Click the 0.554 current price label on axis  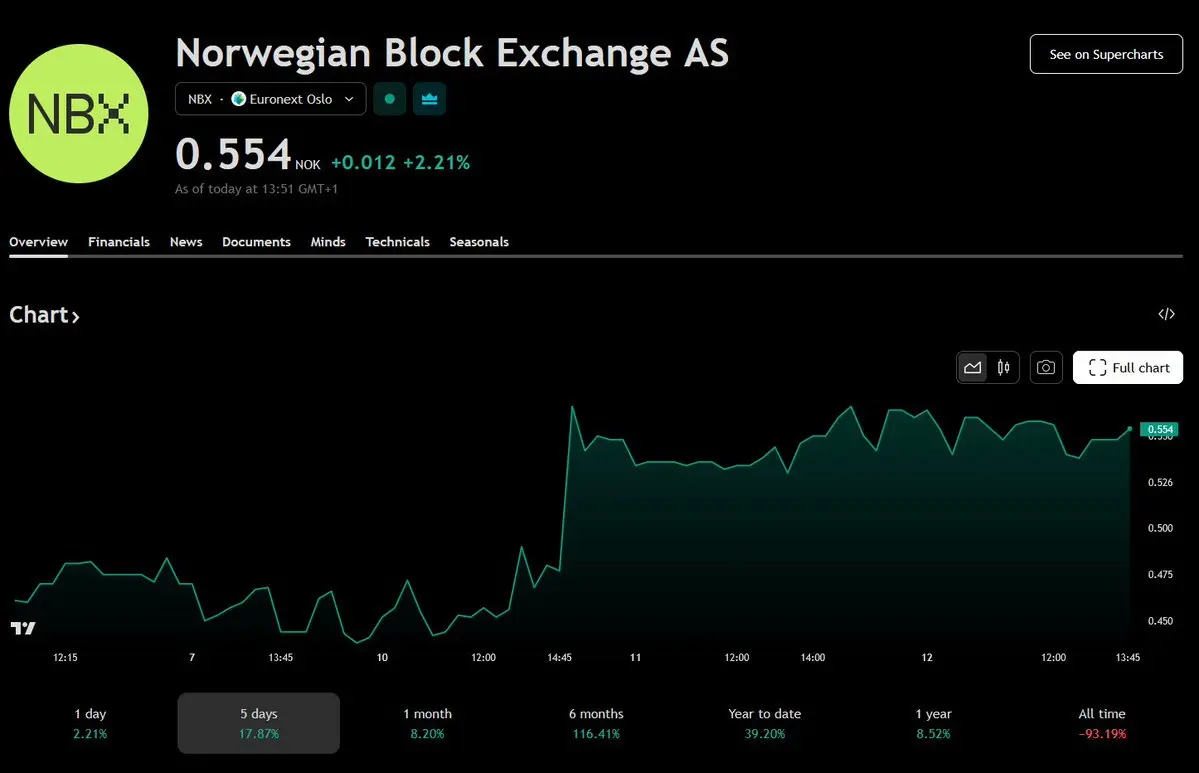[1159, 430]
